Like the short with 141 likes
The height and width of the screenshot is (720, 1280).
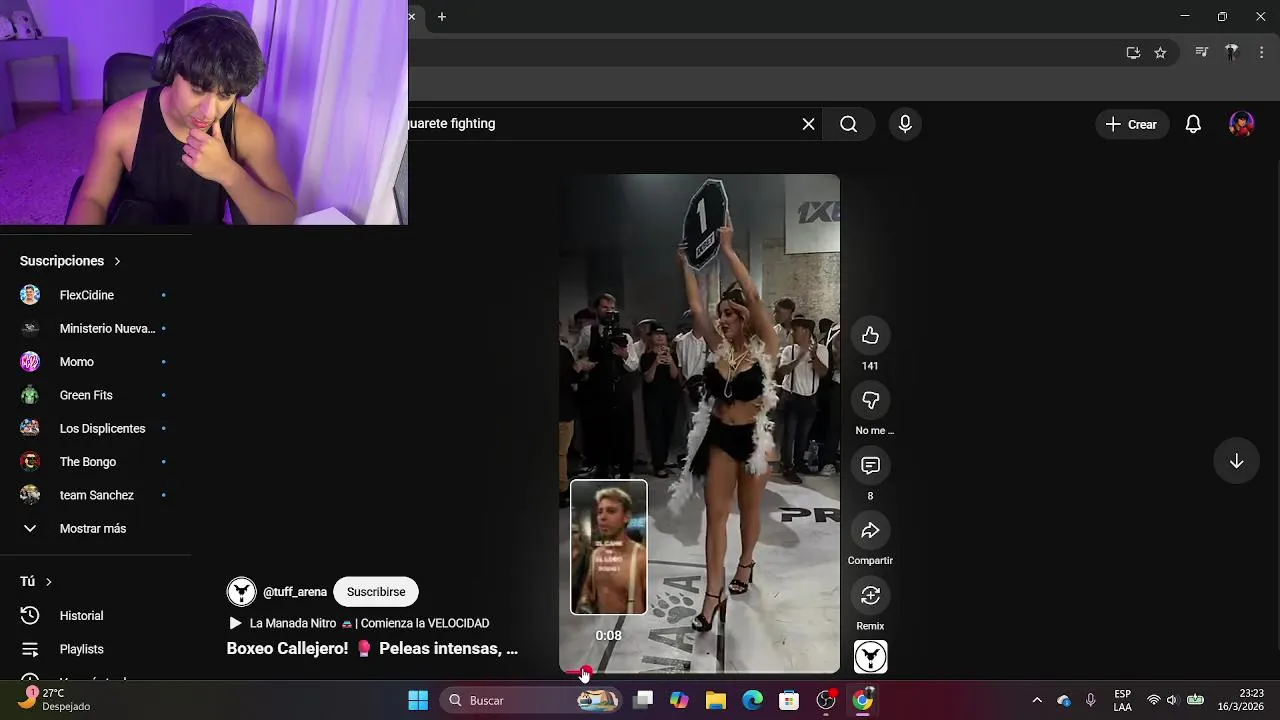coord(870,336)
